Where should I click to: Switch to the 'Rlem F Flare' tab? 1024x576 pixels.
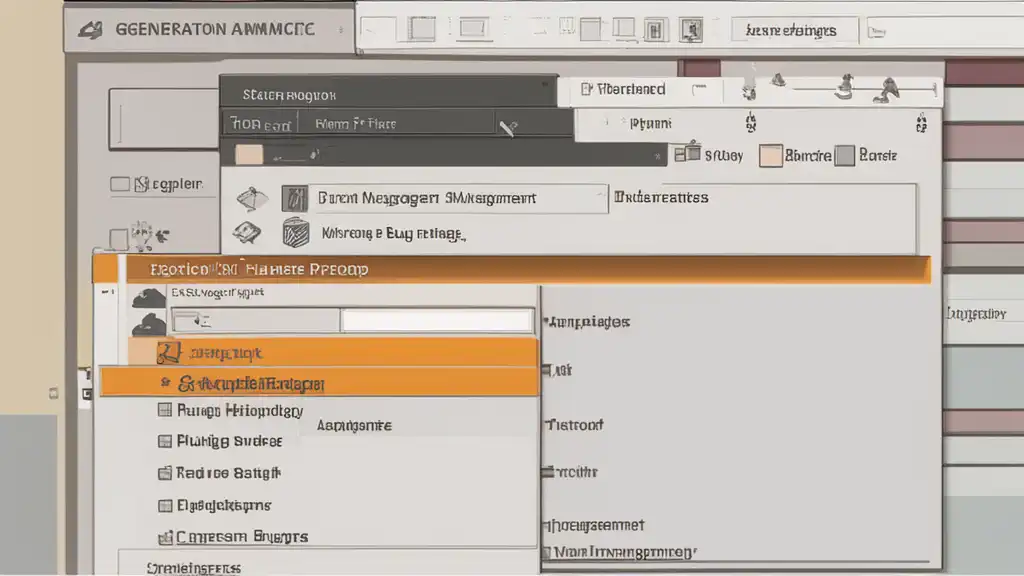396,123
